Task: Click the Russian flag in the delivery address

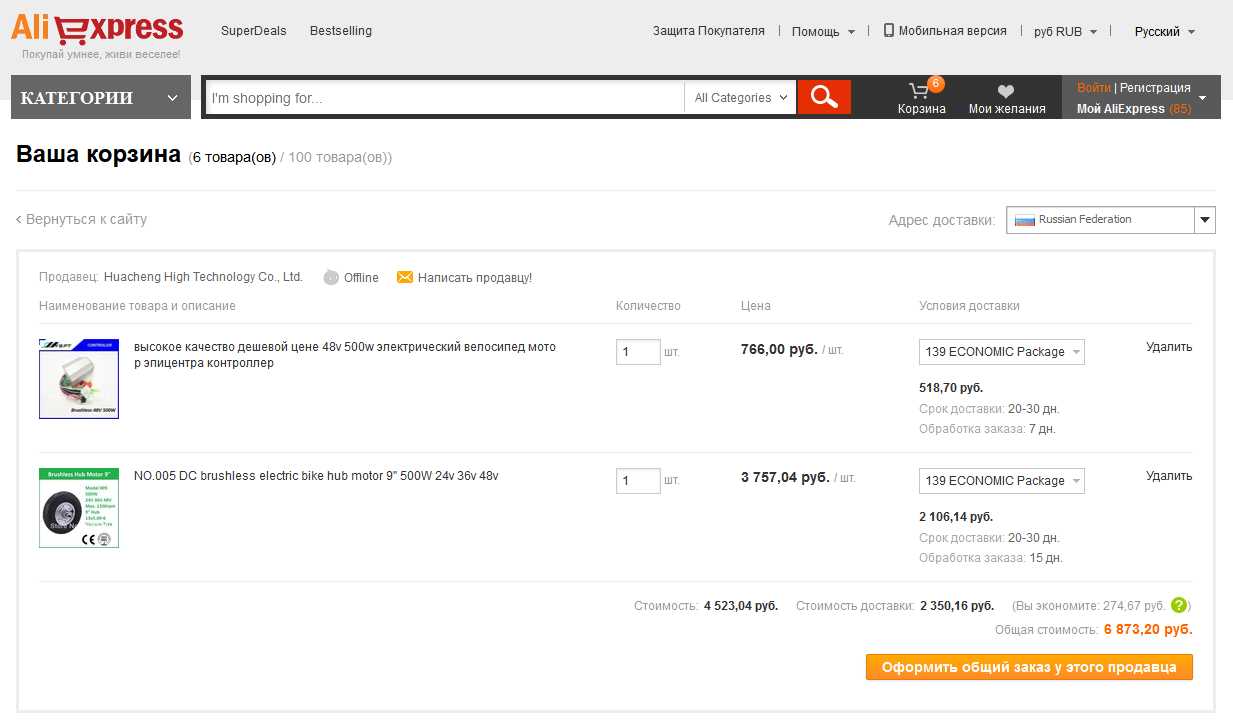Action: (x=1024, y=220)
